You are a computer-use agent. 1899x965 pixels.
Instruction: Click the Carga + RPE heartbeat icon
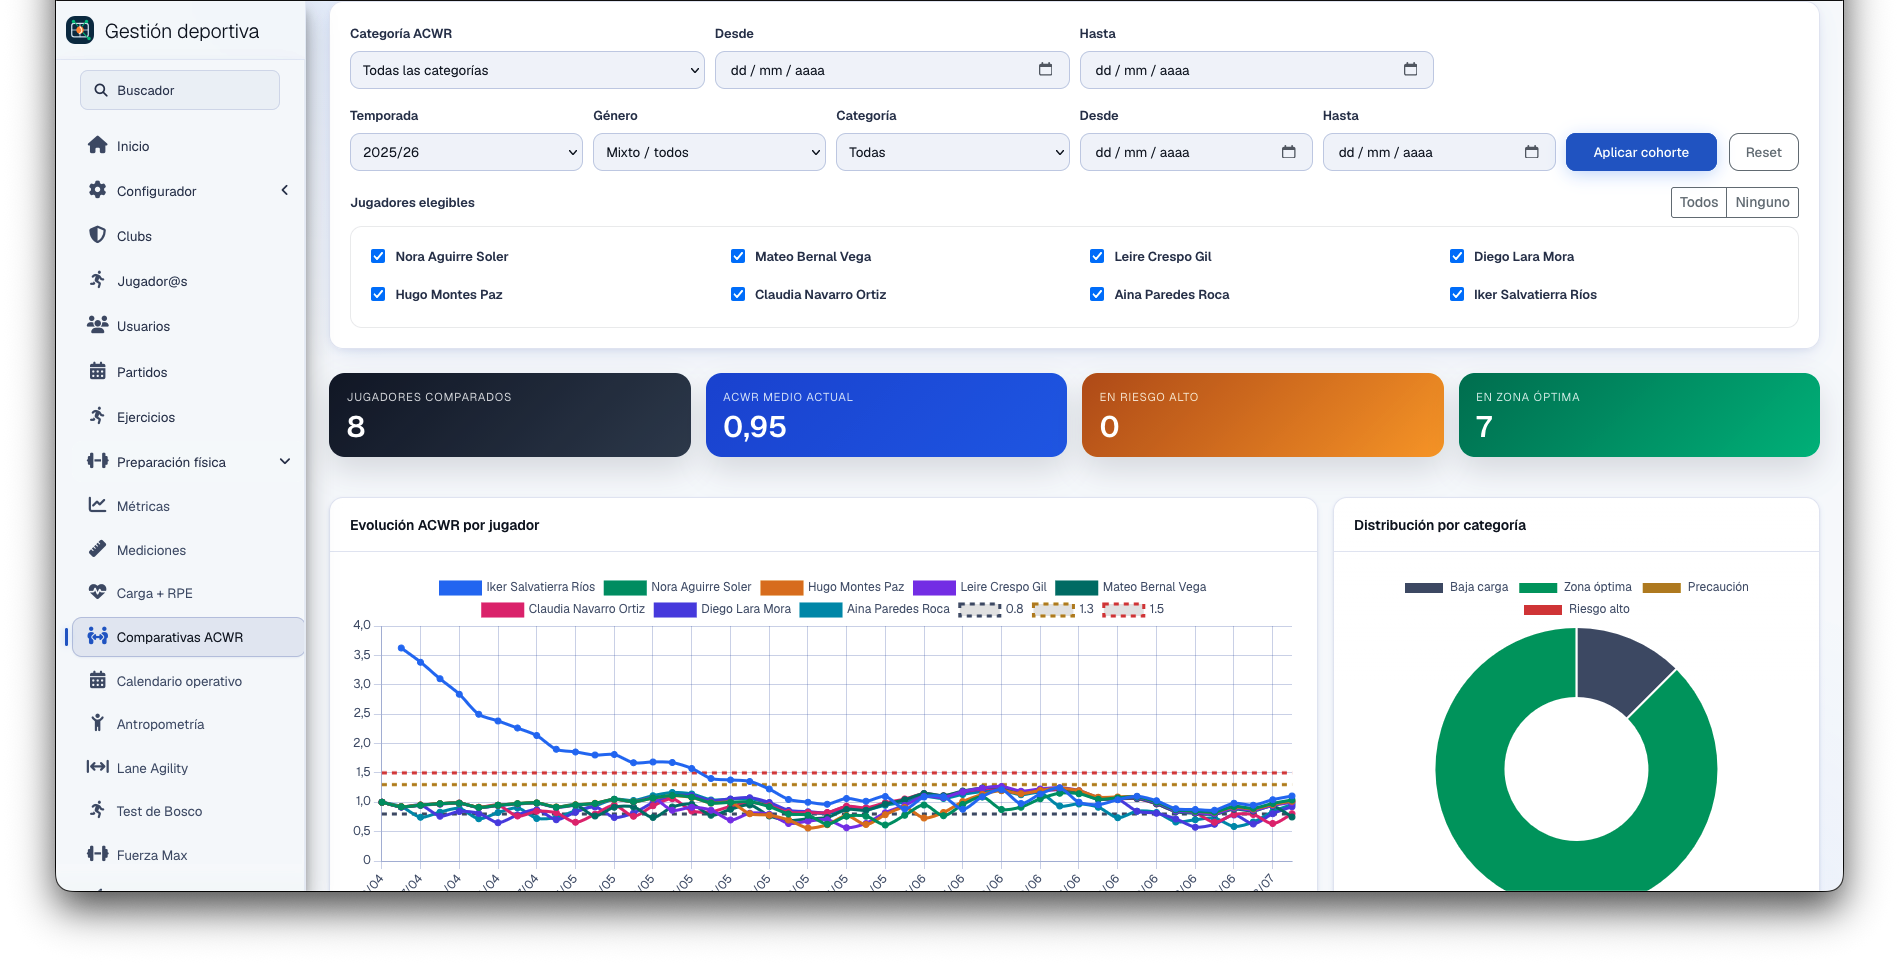pyautogui.click(x=97, y=592)
